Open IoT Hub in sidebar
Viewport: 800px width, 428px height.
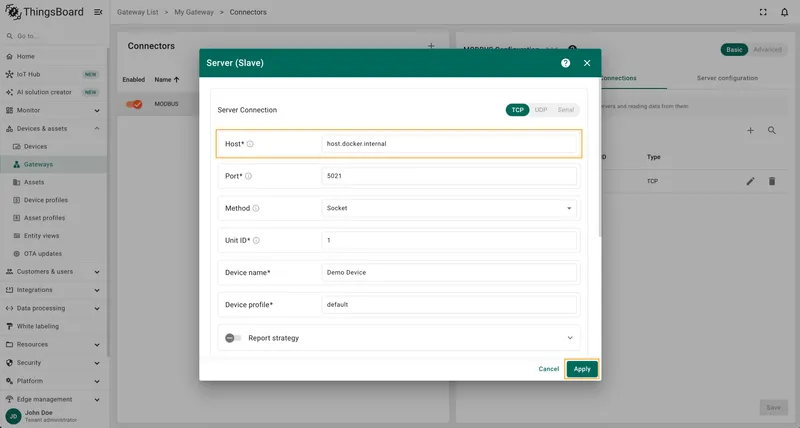tap(54, 74)
